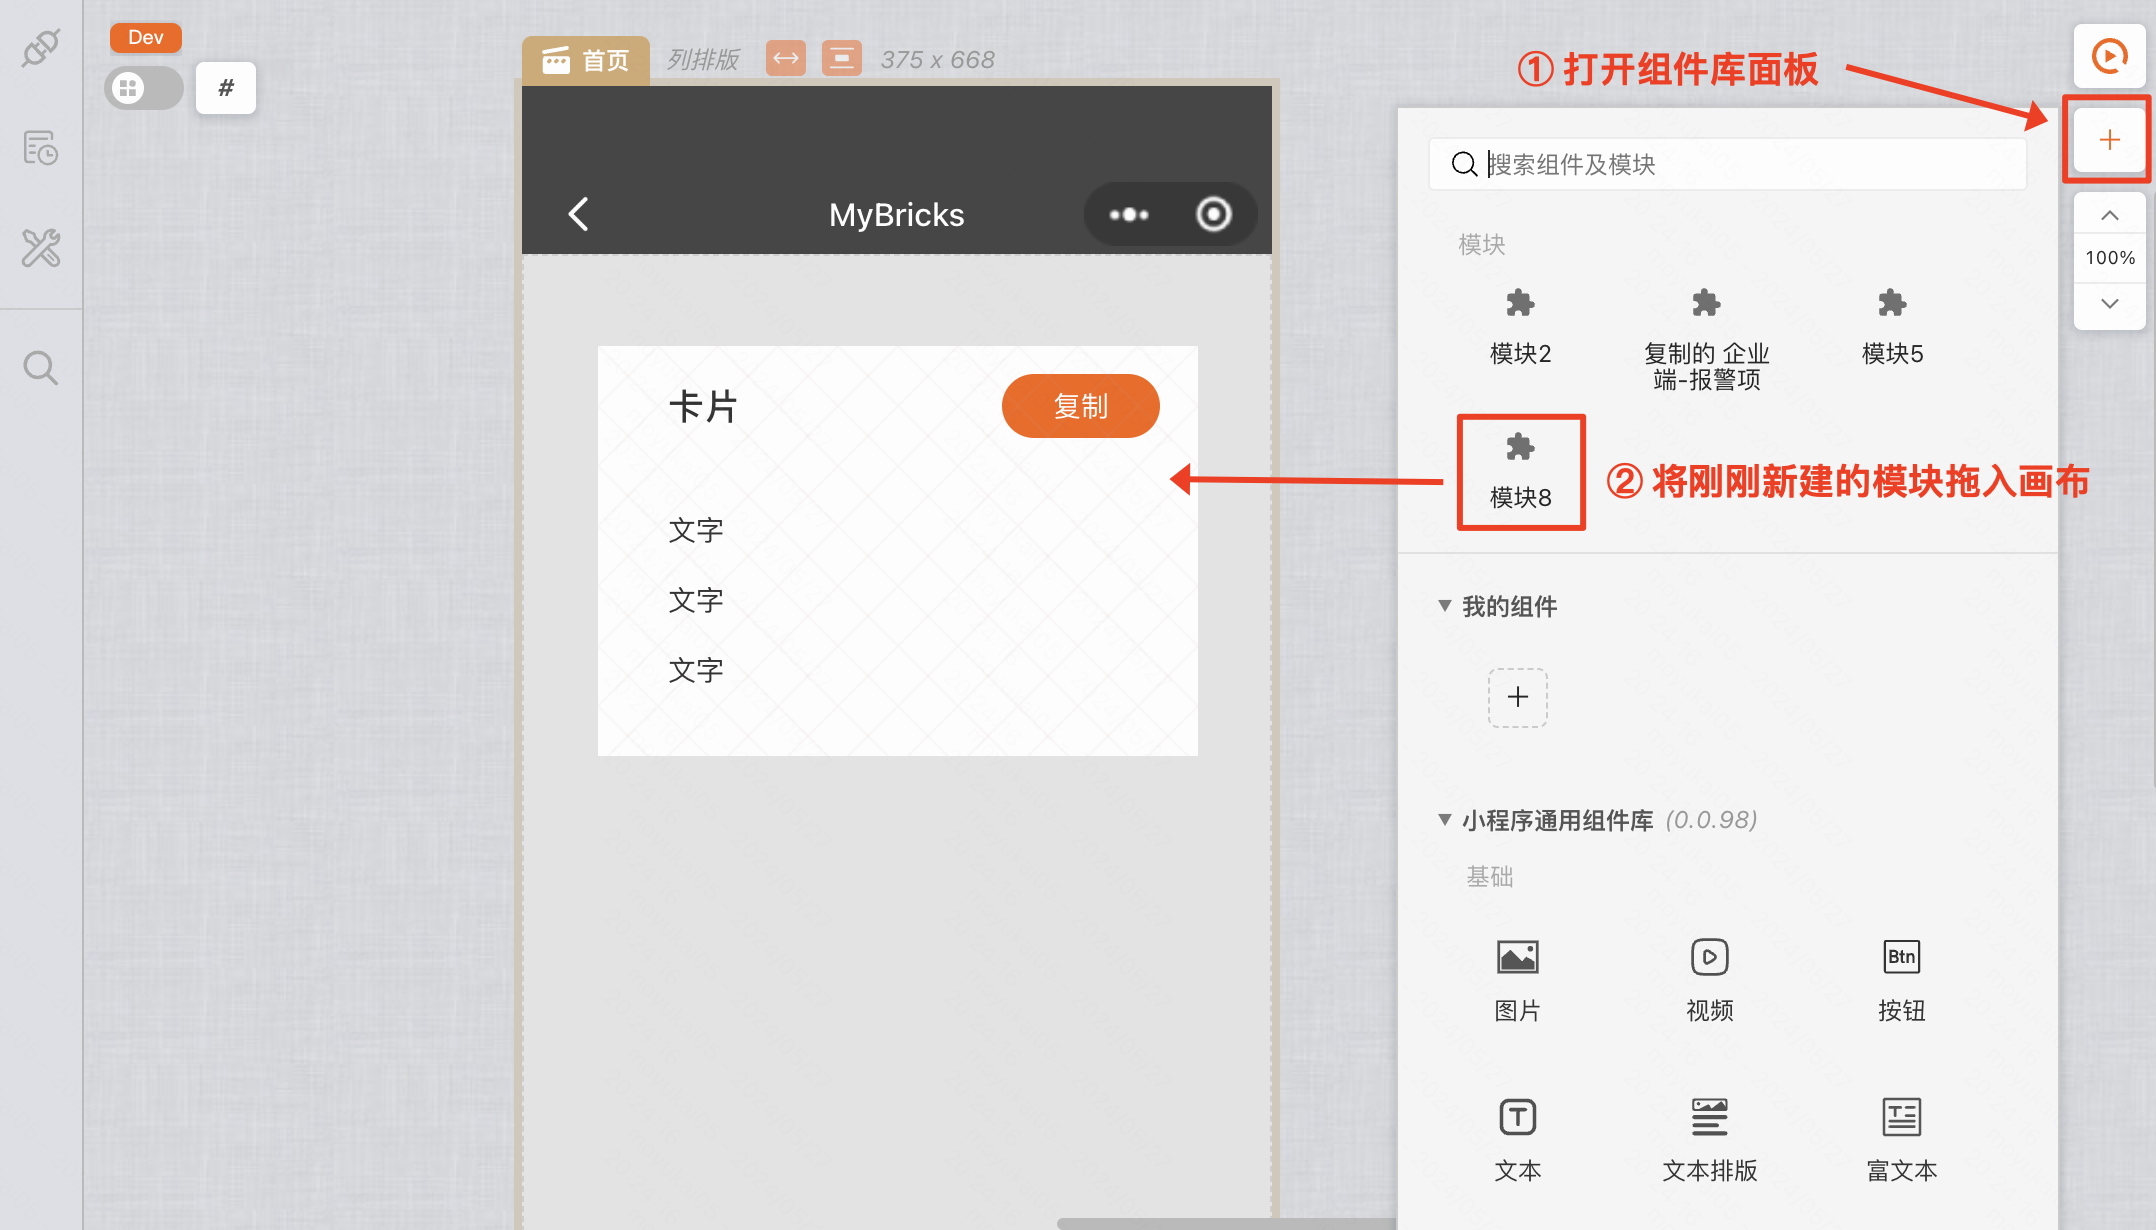Click the orange 复制 button

[1080, 406]
